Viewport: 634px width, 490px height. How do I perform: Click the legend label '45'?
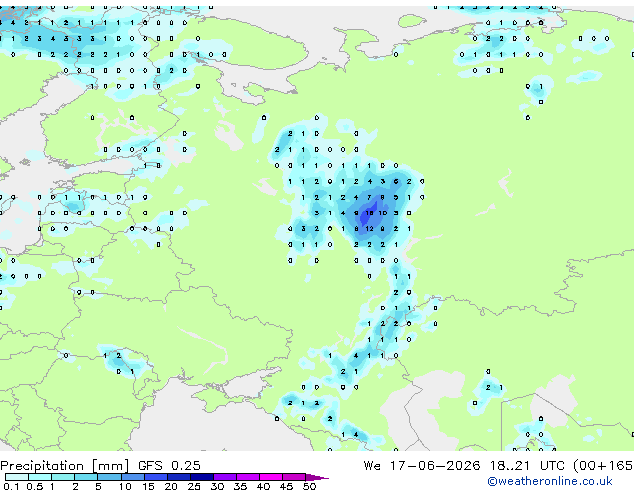[x=286, y=486]
